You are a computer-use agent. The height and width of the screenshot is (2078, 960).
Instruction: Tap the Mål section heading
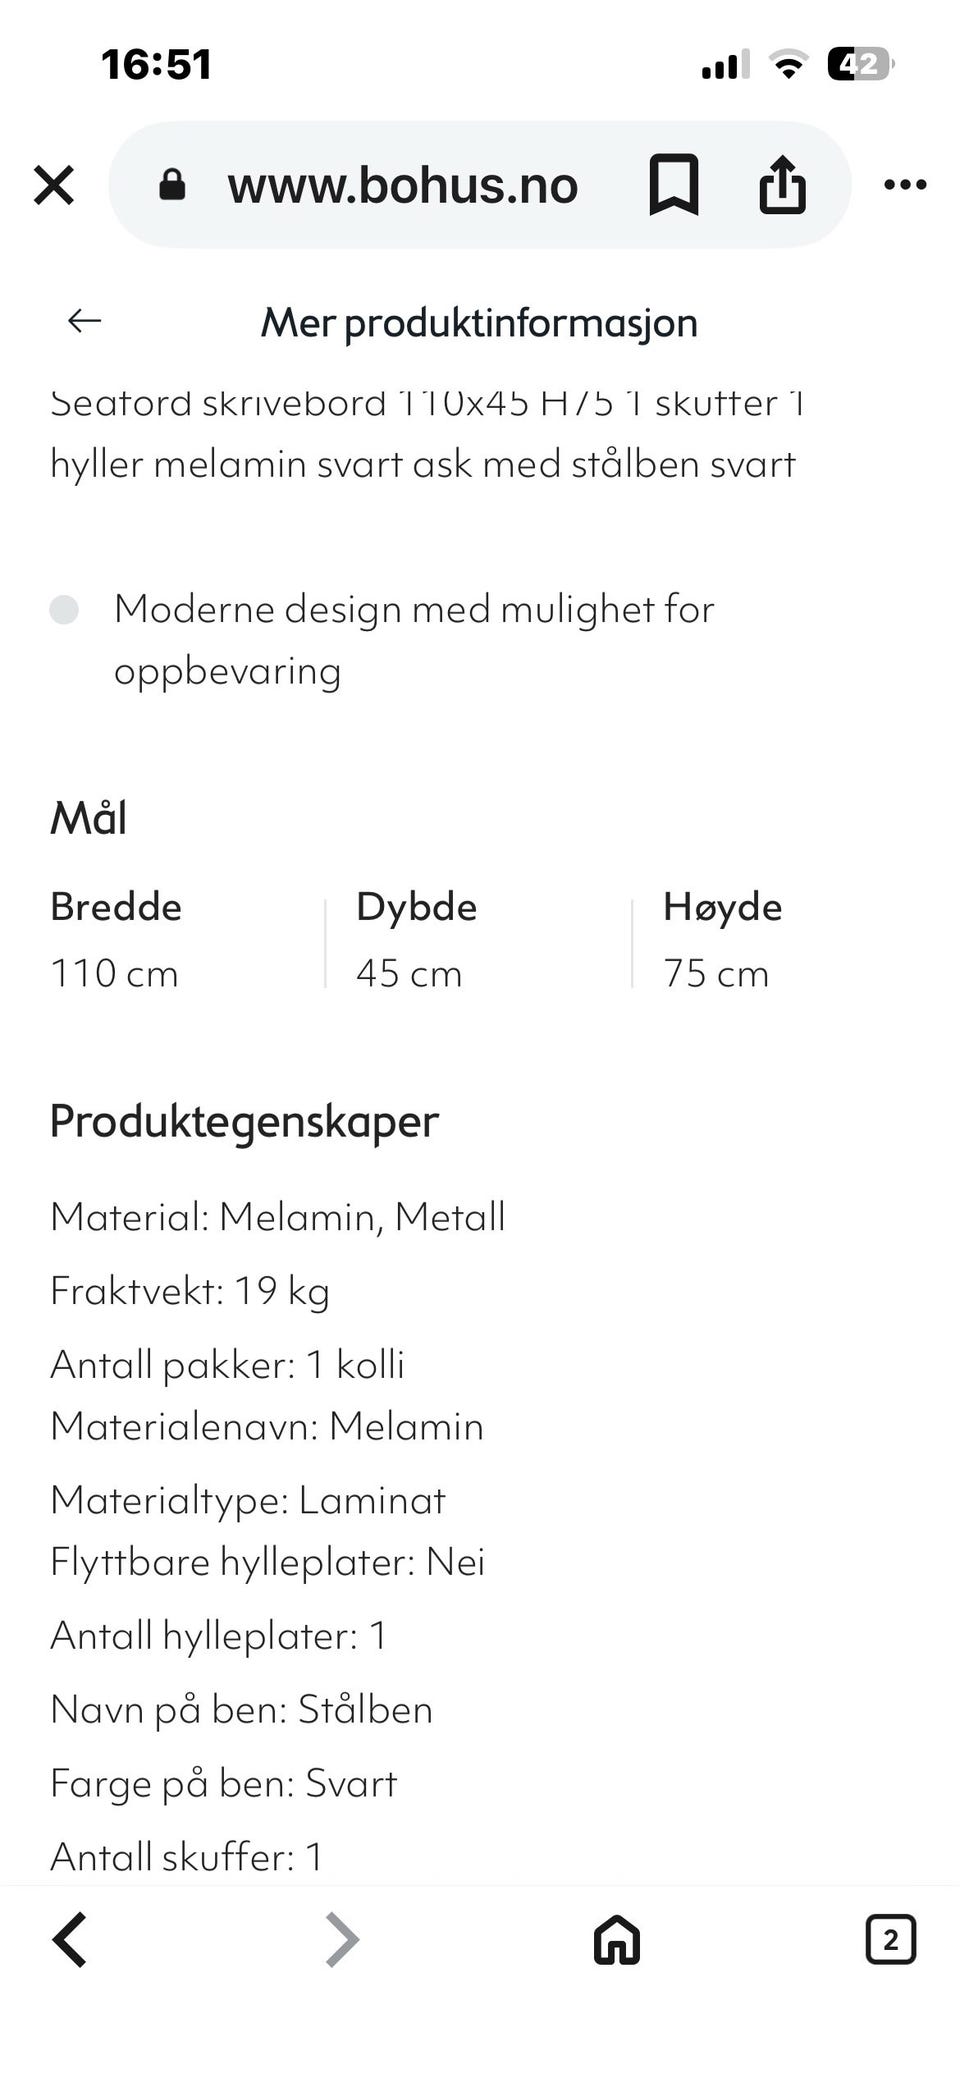click(89, 818)
